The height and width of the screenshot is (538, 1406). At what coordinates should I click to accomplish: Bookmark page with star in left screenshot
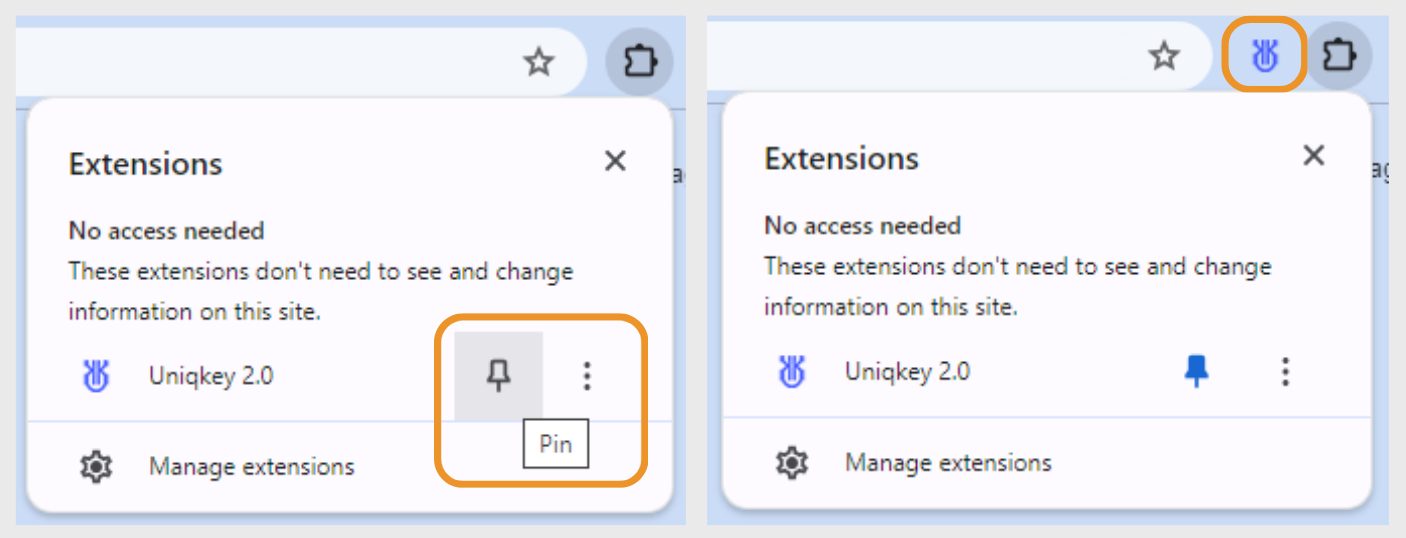pos(539,63)
